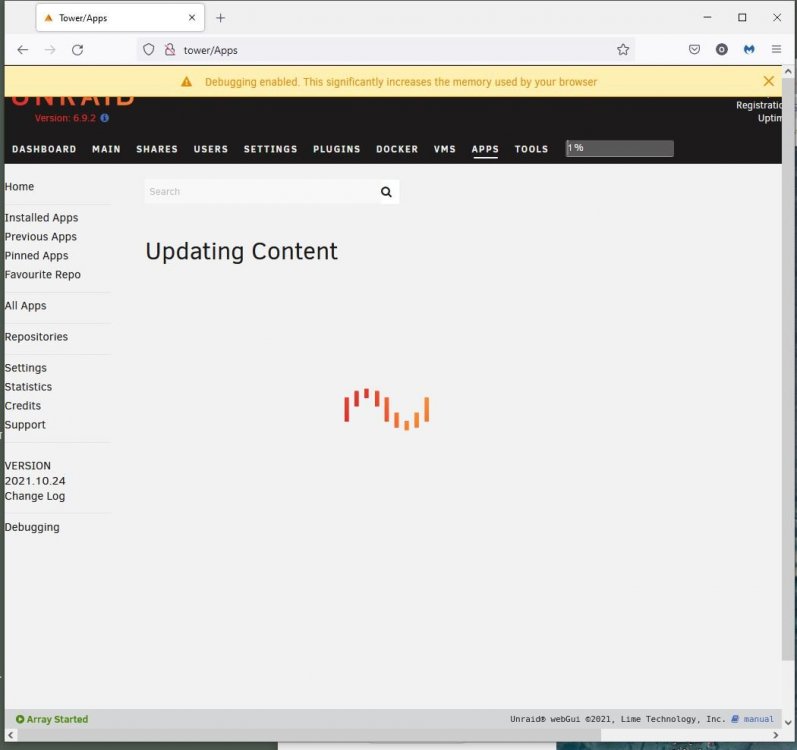Reload the Tower/Apps page

pyautogui.click(x=77, y=50)
